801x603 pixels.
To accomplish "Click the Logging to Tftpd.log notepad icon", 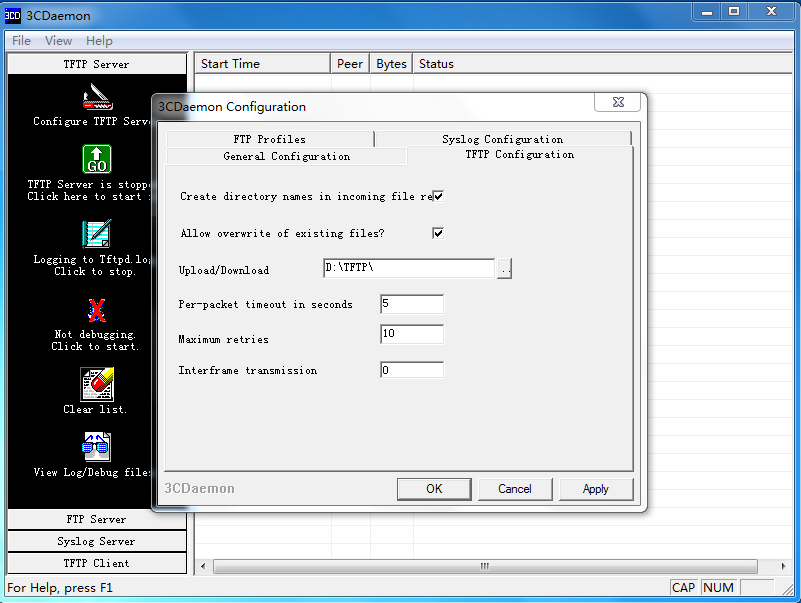I will (97, 234).
